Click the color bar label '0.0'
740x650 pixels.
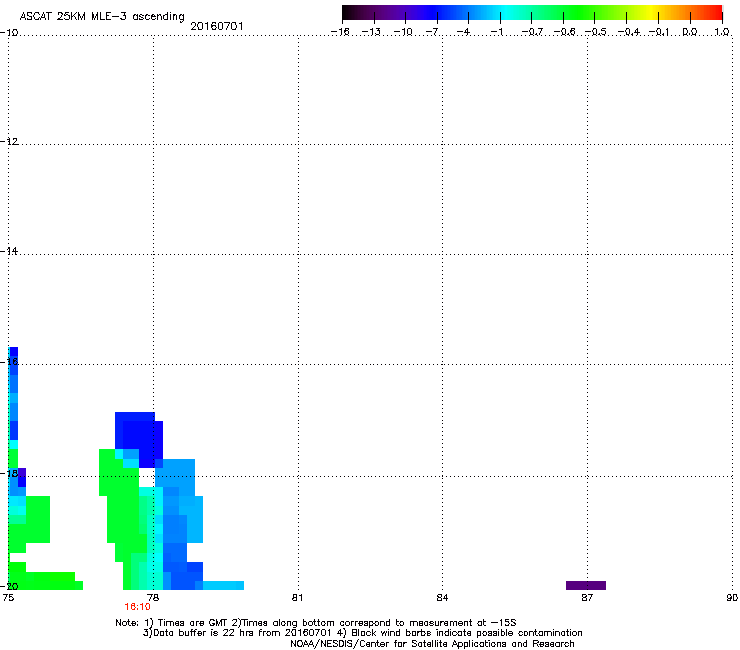point(690,32)
